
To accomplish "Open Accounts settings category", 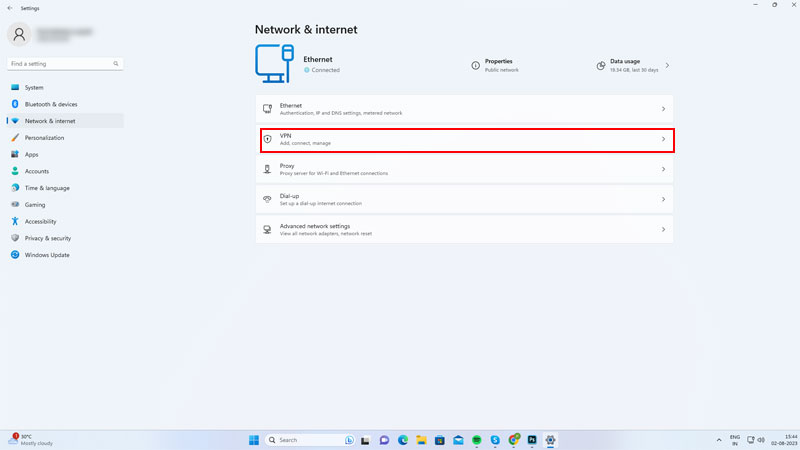I will (65, 171).
